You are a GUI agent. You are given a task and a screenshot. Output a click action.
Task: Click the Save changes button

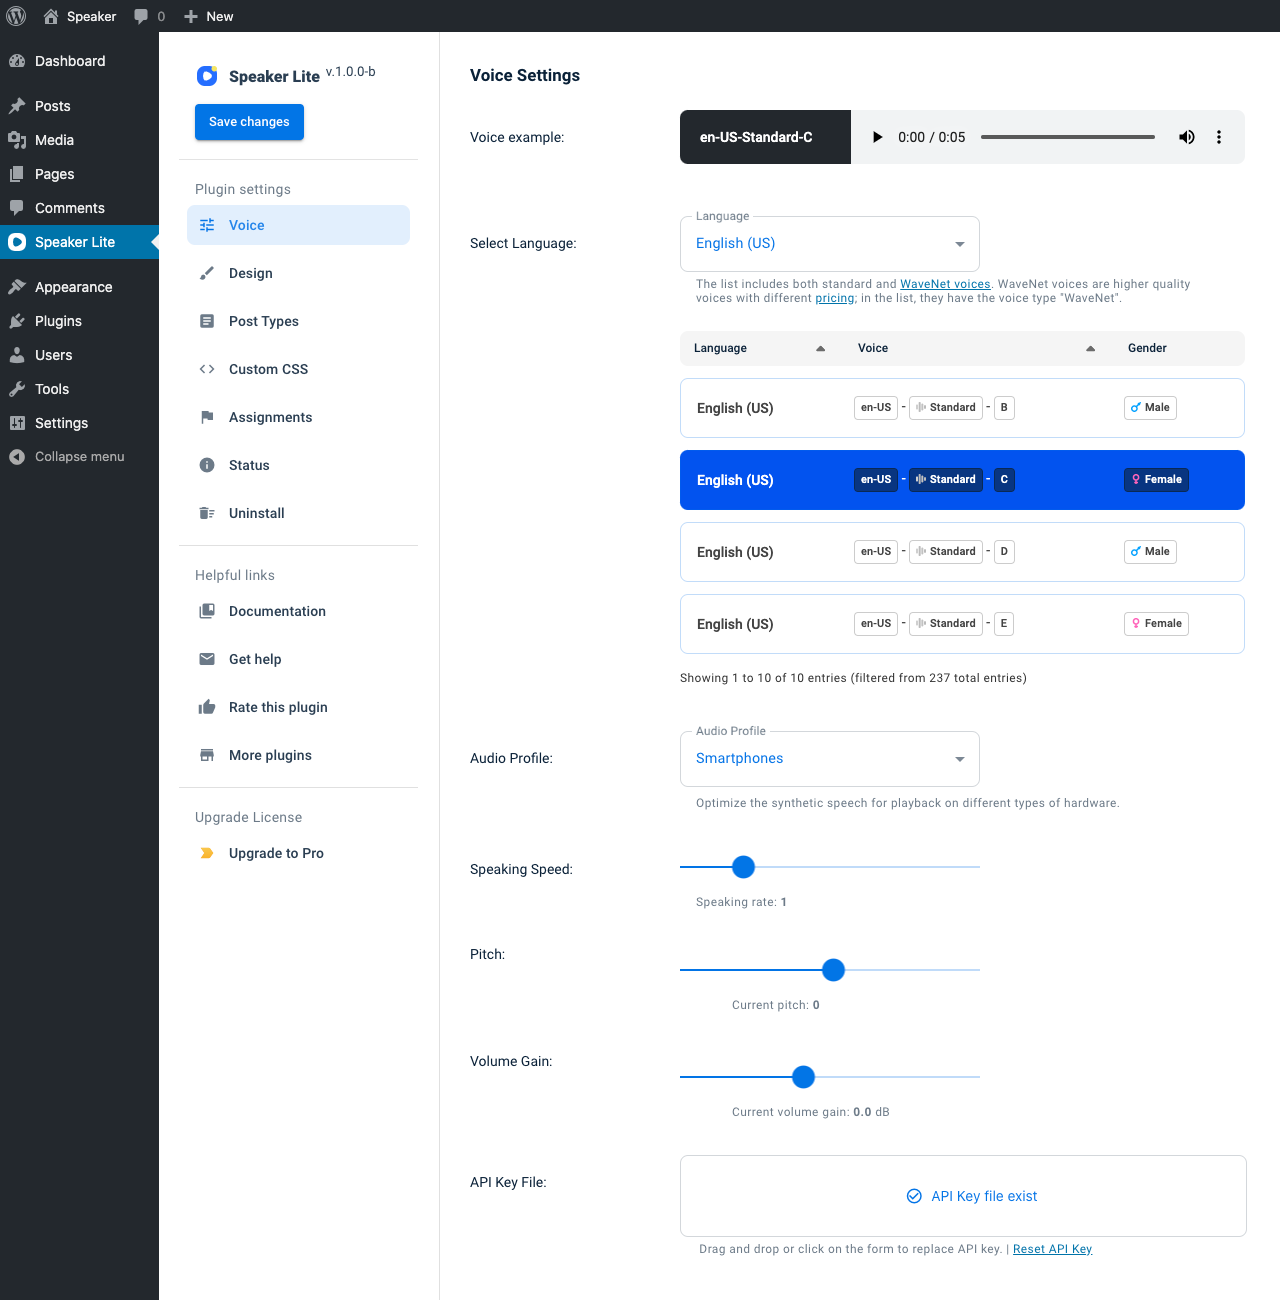[249, 122]
